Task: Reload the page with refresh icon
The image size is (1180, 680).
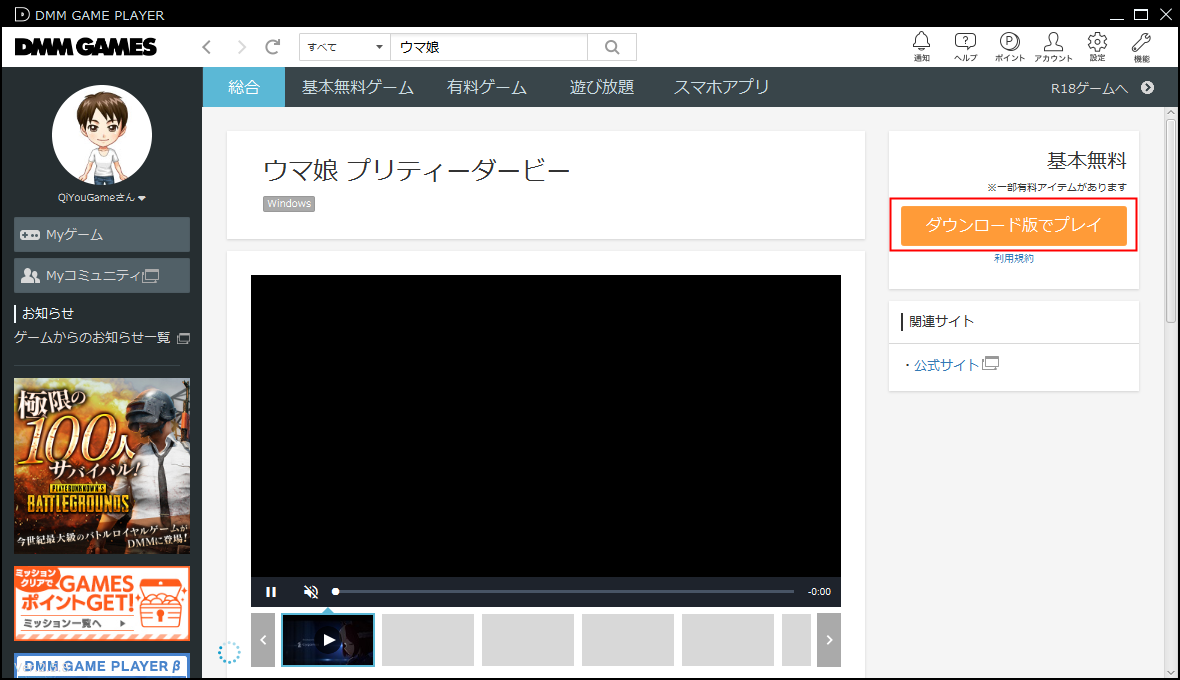Action: coord(272,47)
